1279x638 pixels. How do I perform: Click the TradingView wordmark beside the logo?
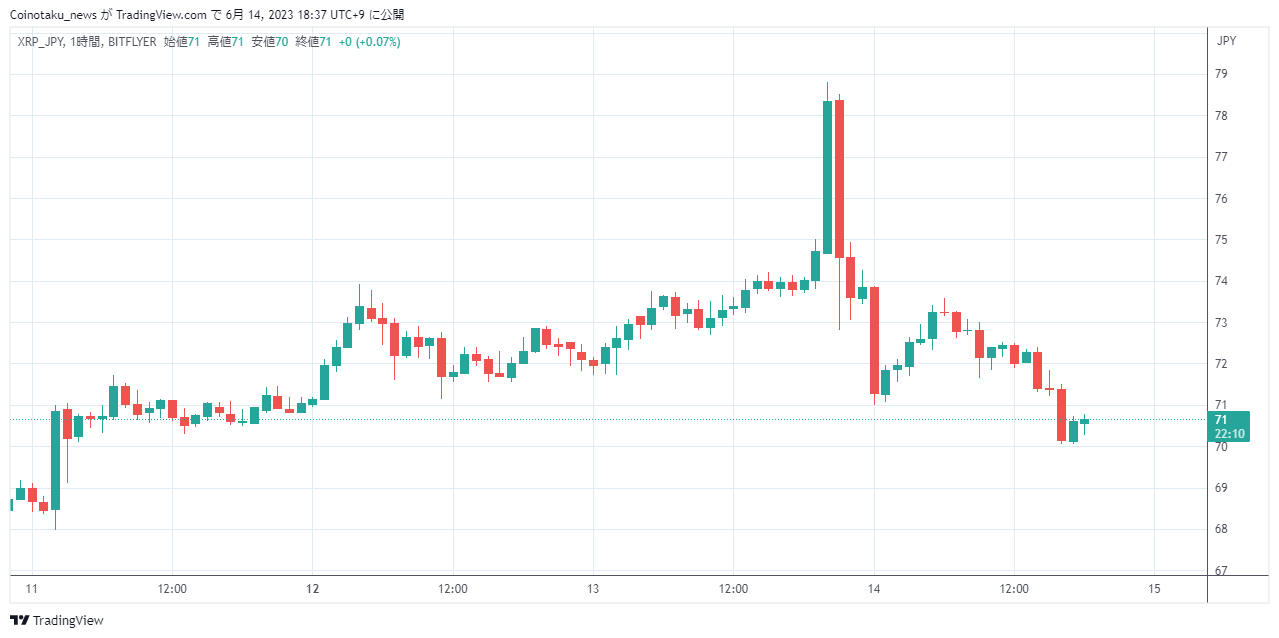pyautogui.click(x=68, y=621)
